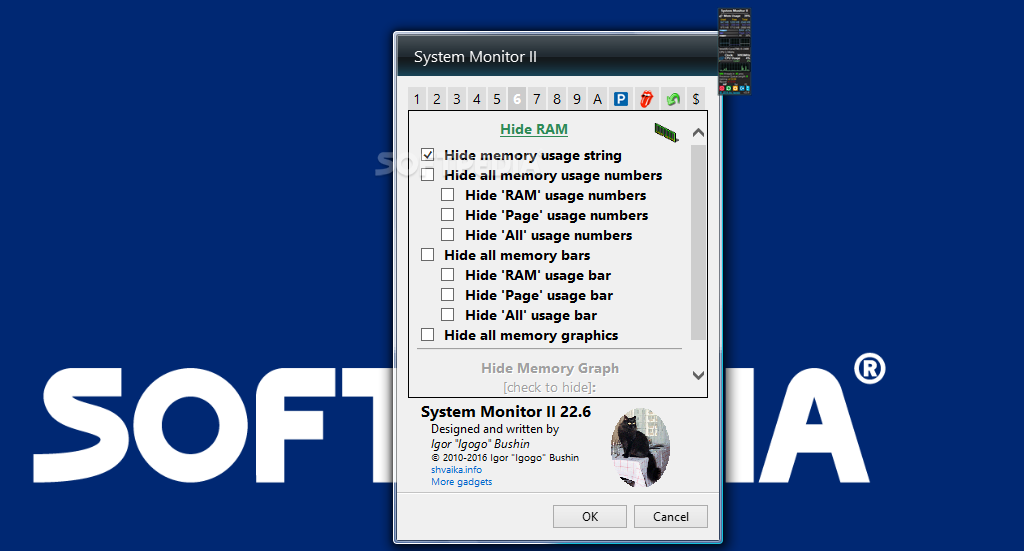Viewport: 1024px width, 551px height.
Task: Check Hide all memory bars
Action: (428, 255)
